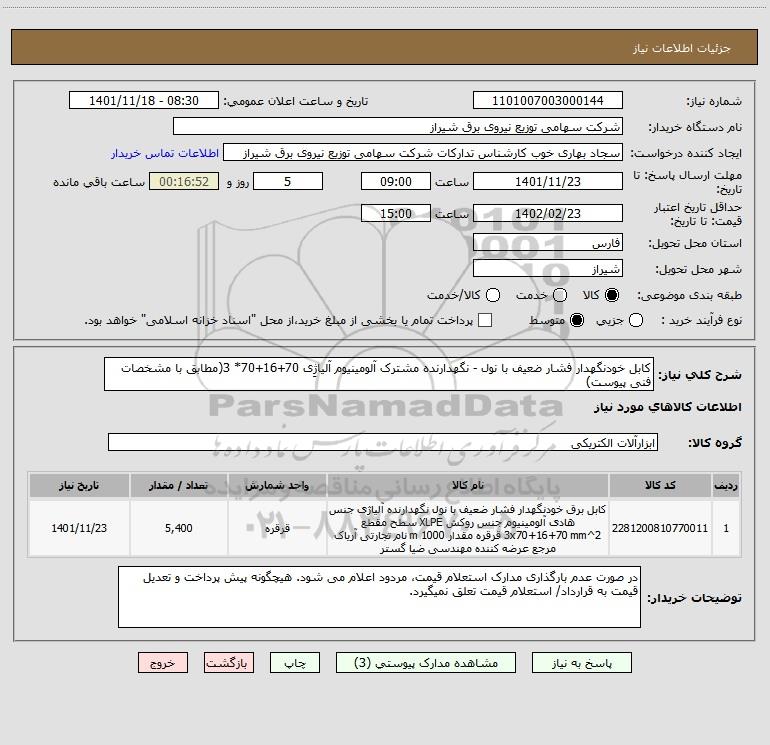The width and height of the screenshot is (770, 745).
Task: Click the goods group field 'ابزارآلات الکتریکی'
Action: pyautogui.click(x=383, y=442)
